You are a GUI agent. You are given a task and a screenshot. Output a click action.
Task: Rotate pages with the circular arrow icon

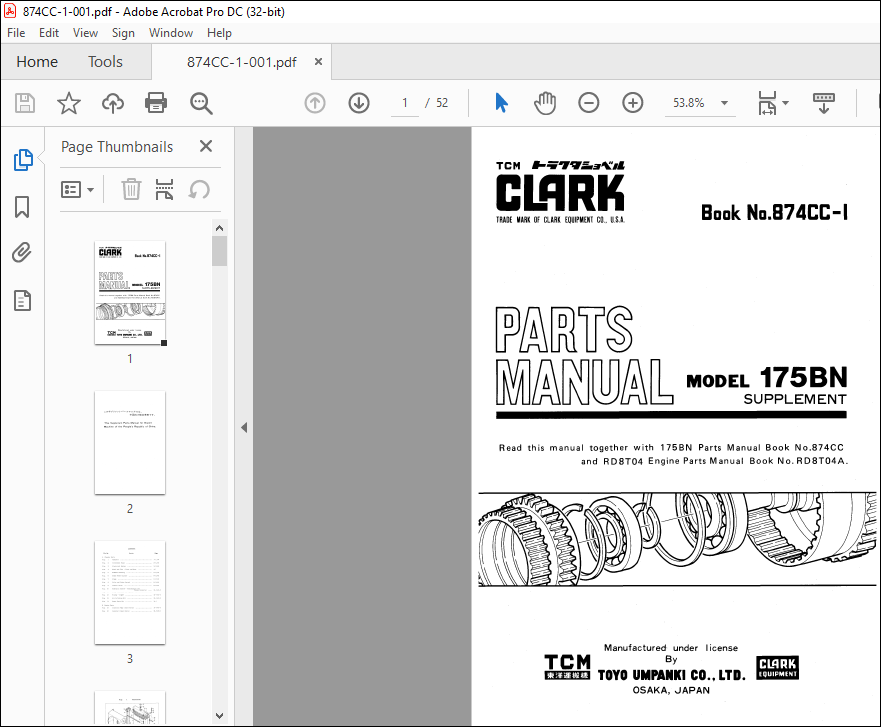tap(199, 189)
